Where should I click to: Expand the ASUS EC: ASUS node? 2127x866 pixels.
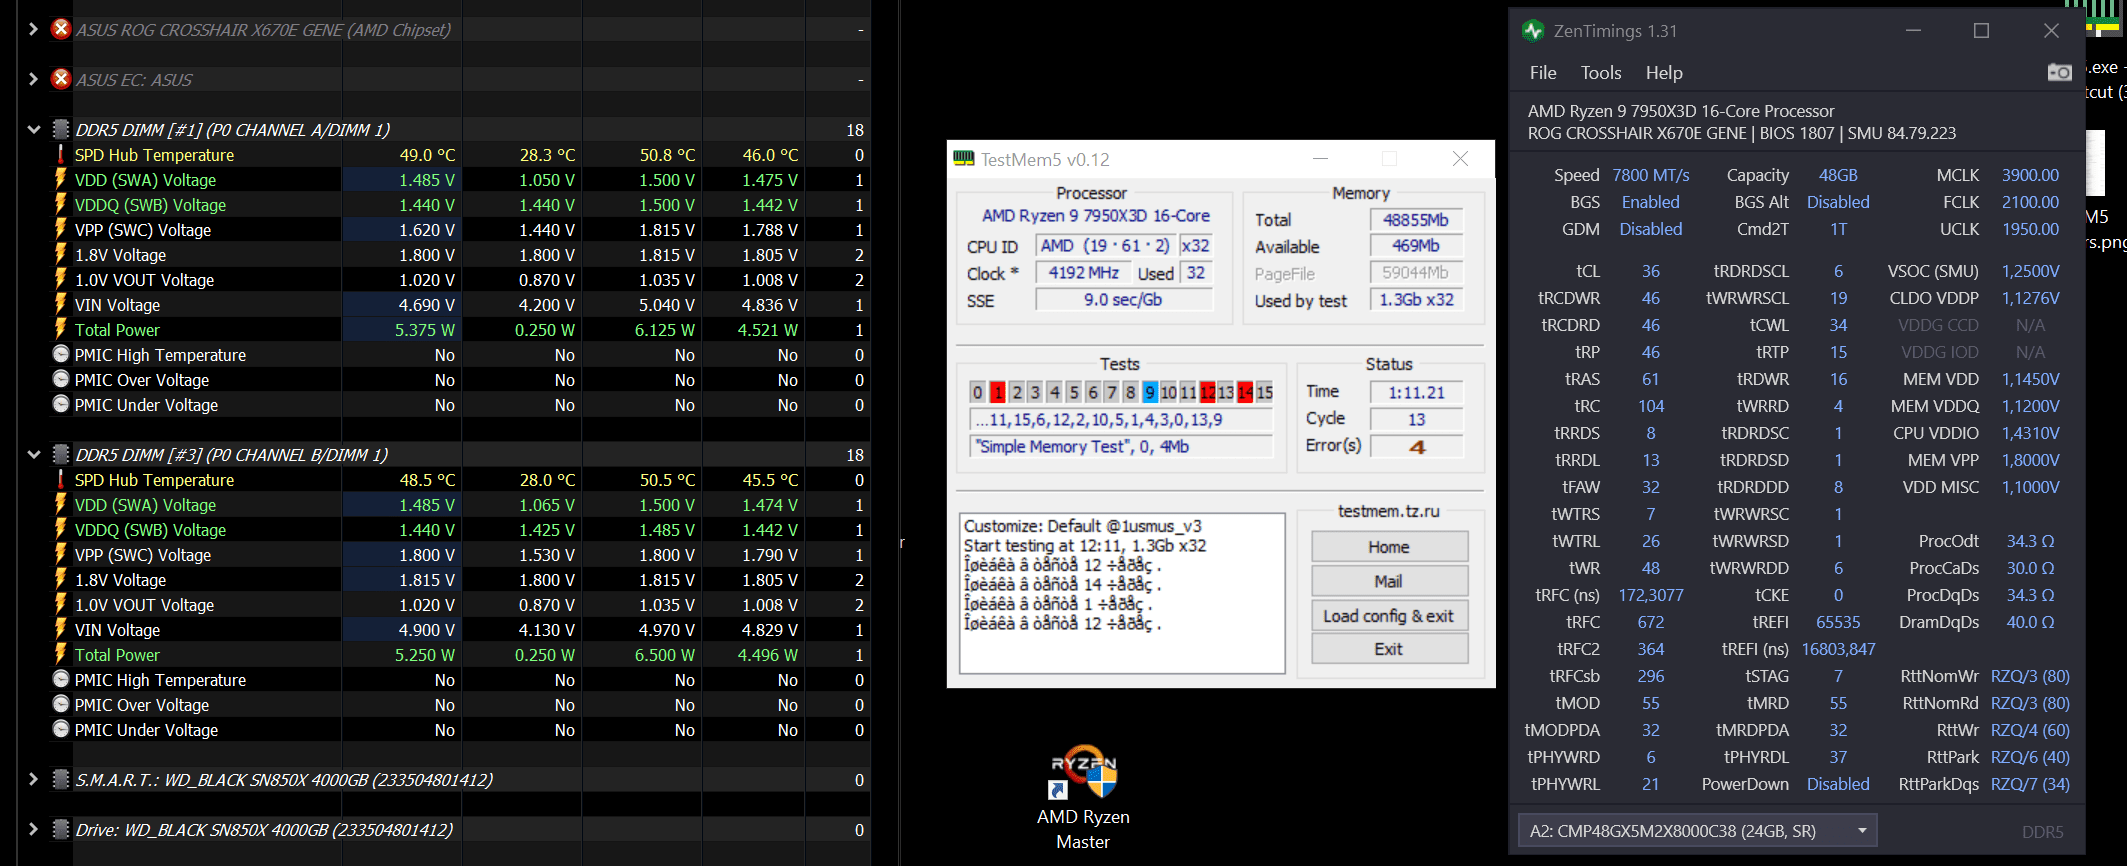(33, 79)
